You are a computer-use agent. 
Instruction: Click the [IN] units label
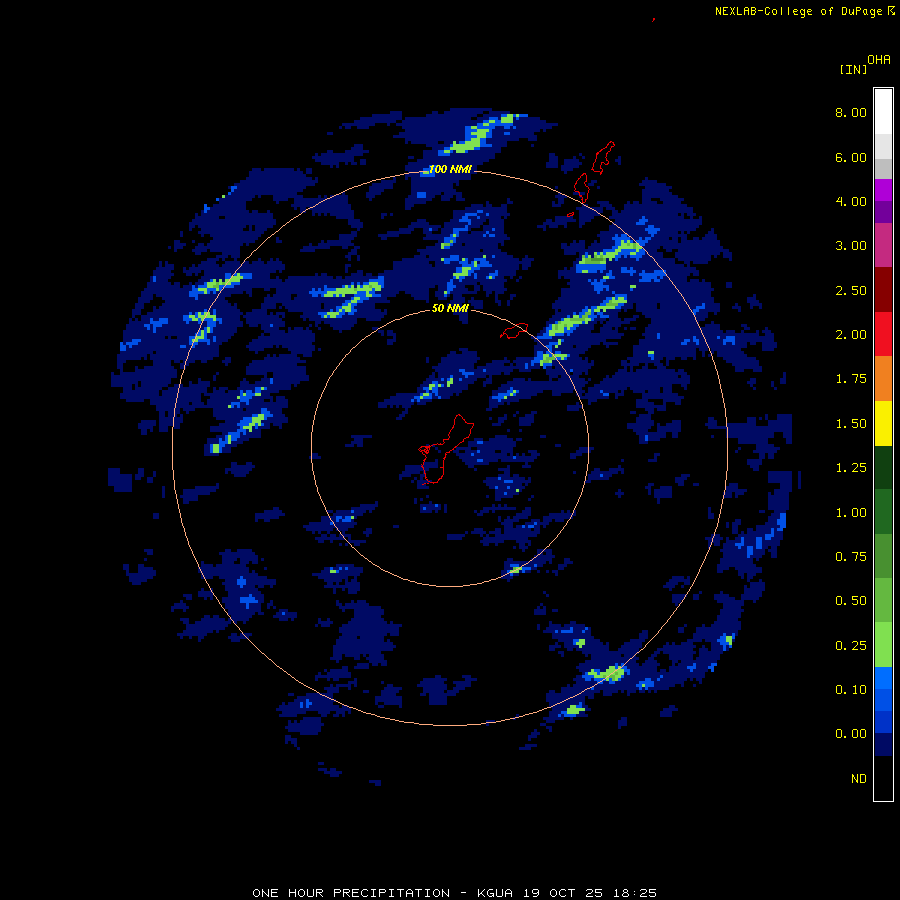point(853,69)
